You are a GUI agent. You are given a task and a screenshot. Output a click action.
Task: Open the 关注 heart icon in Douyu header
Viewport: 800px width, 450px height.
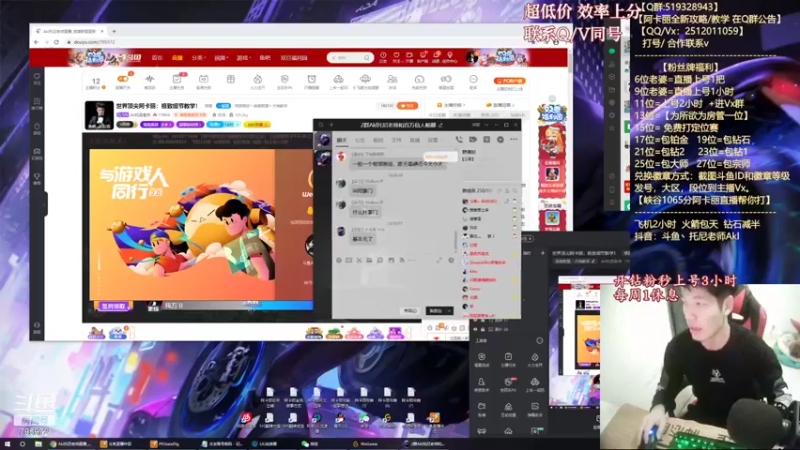396,56
